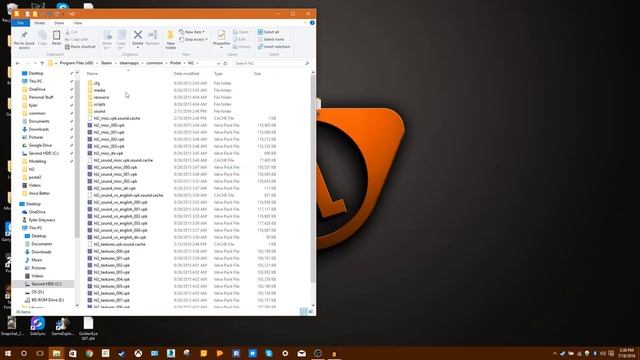Pin the folder to Quick access
The height and width of the screenshot is (360, 640).
pyautogui.click(x=24, y=40)
